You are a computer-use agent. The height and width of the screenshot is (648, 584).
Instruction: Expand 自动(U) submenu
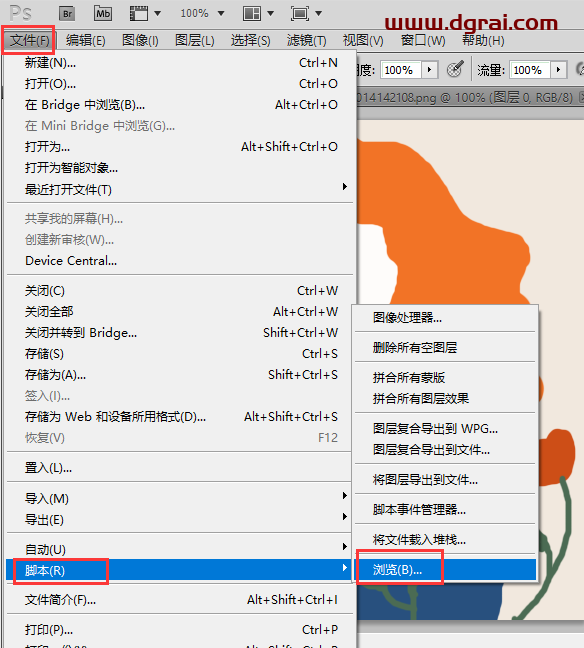click(180, 549)
